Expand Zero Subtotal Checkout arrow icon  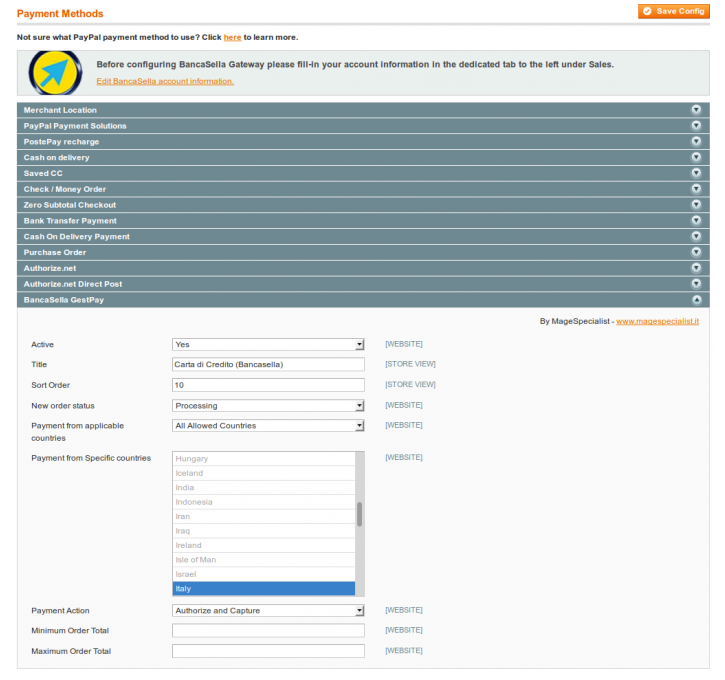pos(696,204)
